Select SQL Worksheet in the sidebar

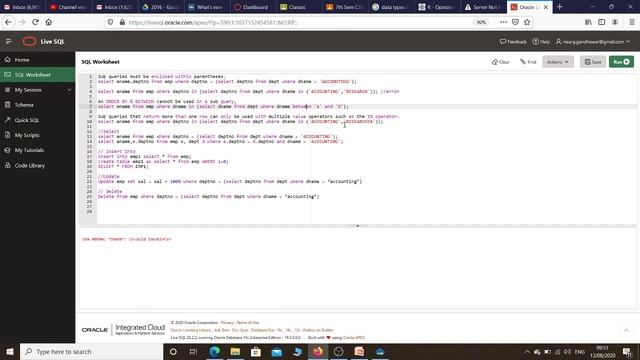click(x=38, y=75)
